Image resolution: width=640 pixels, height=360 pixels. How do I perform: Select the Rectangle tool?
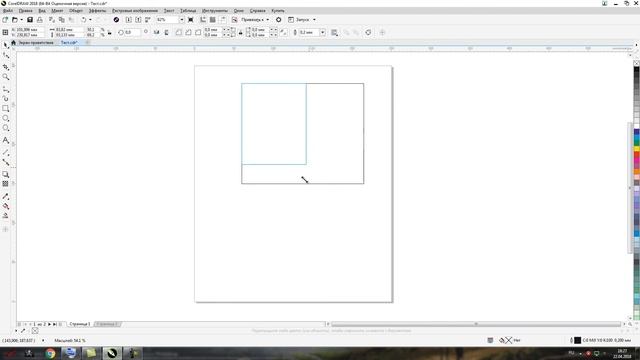[6, 109]
